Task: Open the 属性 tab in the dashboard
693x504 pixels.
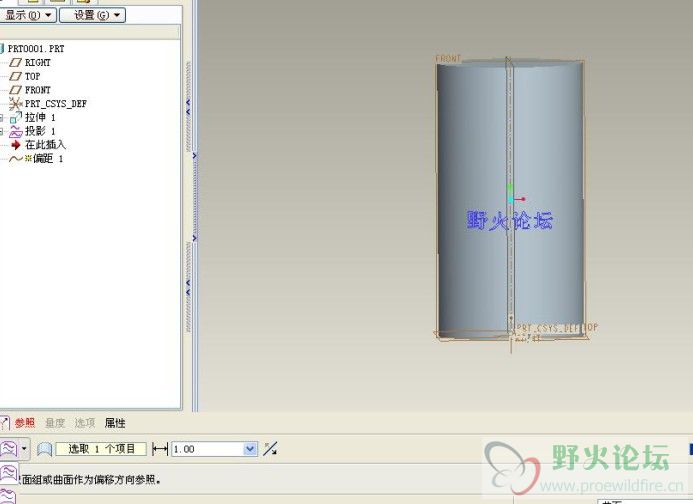Action: pyautogui.click(x=115, y=423)
